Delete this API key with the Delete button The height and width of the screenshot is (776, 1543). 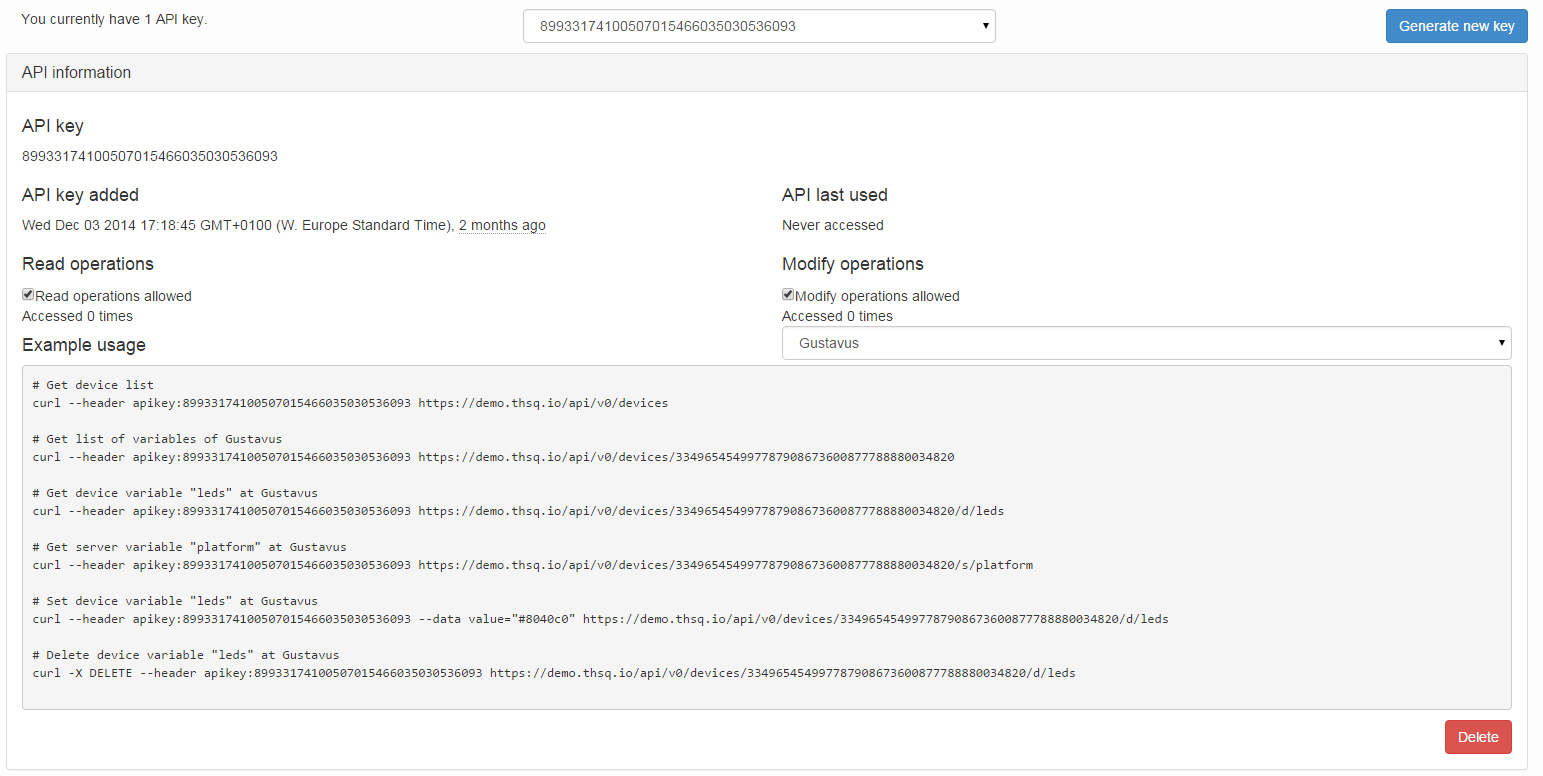click(x=1478, y=737)
